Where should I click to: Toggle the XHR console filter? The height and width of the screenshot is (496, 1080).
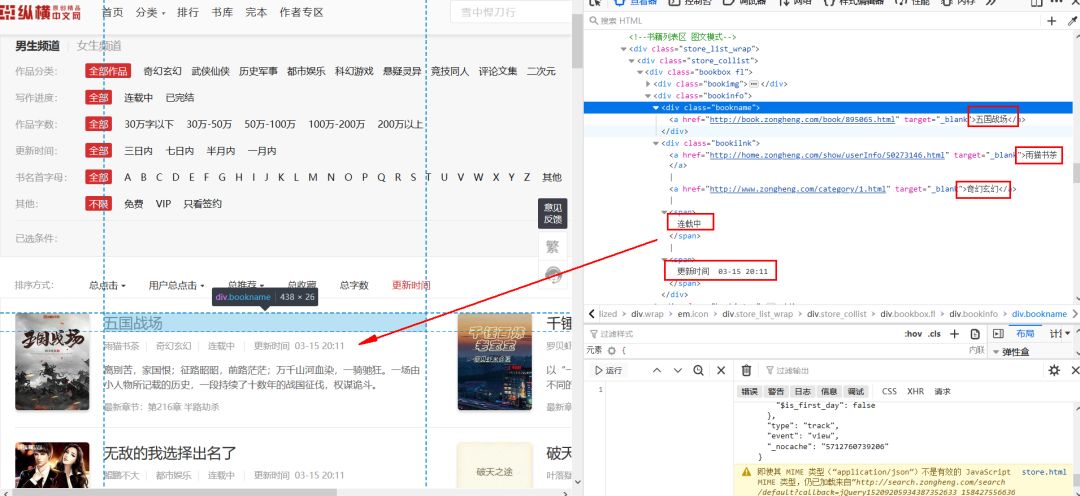tap(915, 391)
